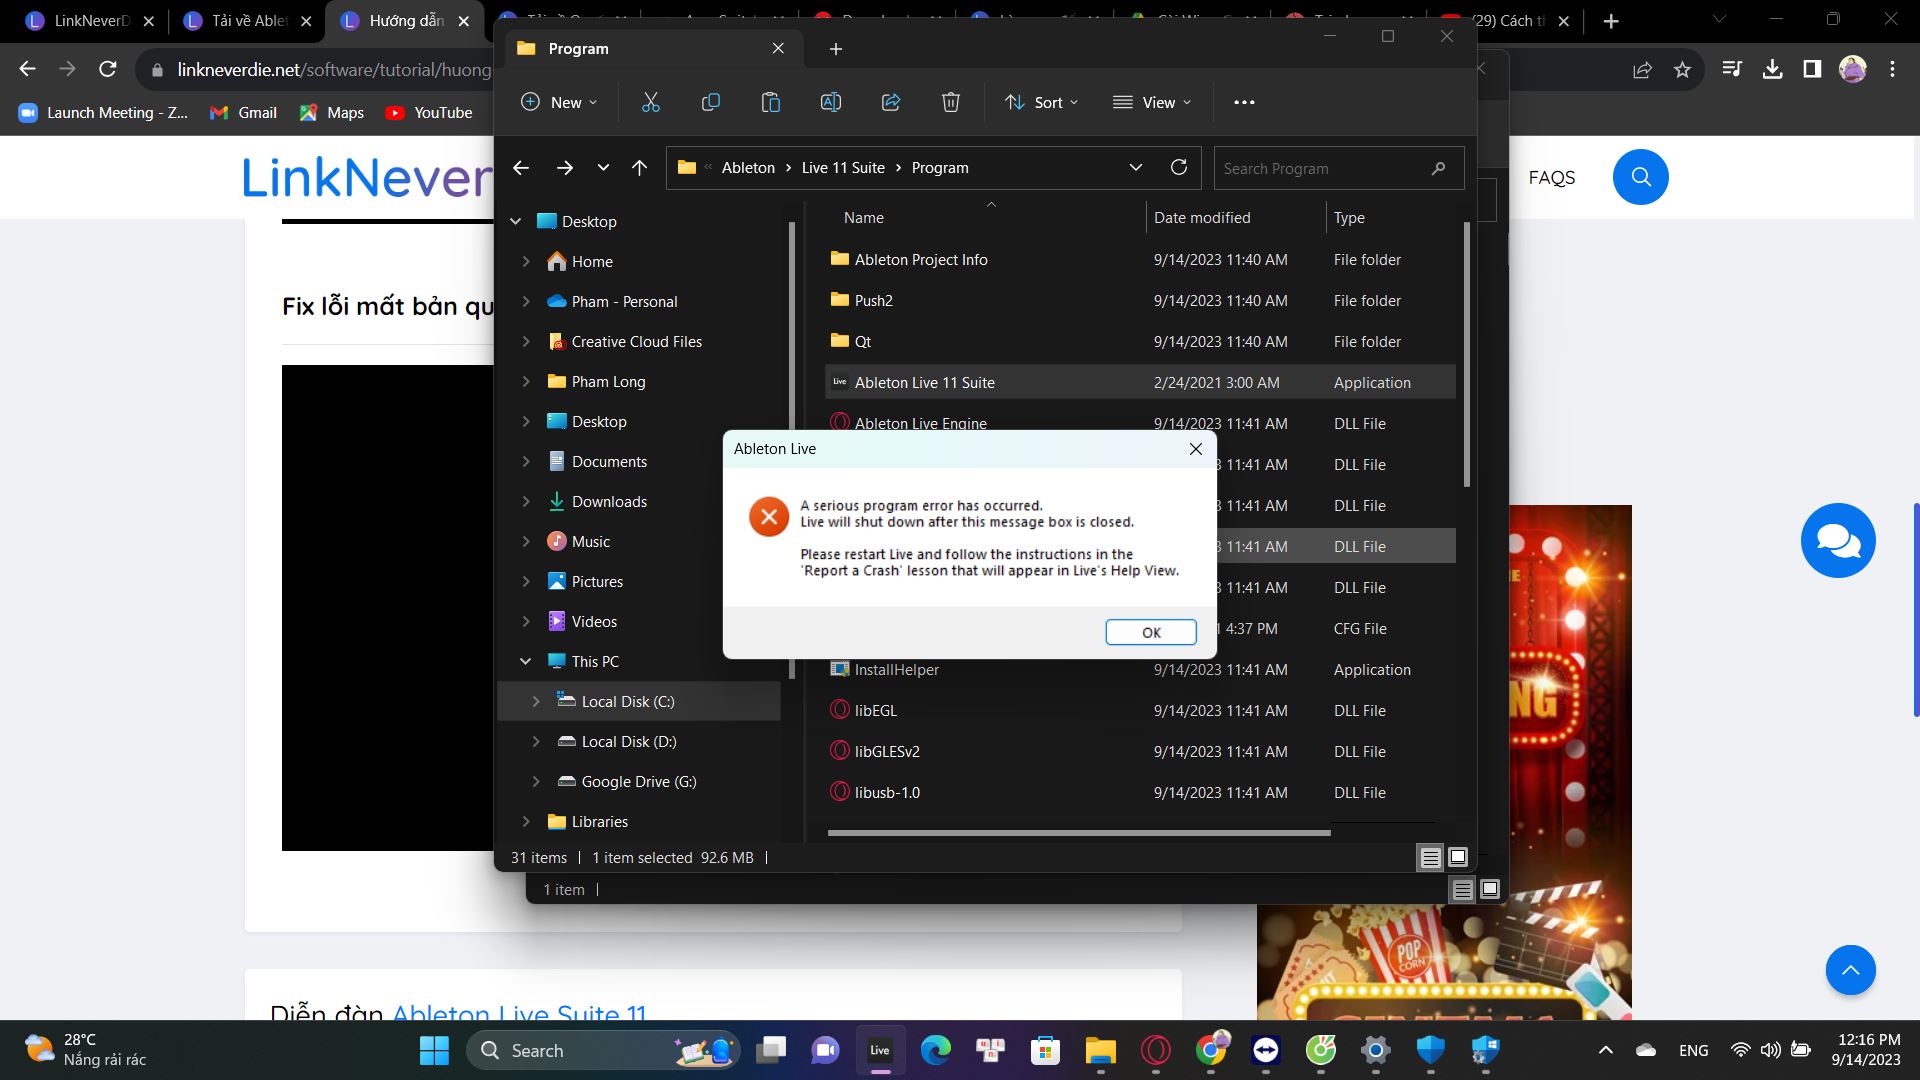Click the Share icon in Explorer toolbar
The width and height of the screenshot is (1920, 1080).
tap(891, 102)
